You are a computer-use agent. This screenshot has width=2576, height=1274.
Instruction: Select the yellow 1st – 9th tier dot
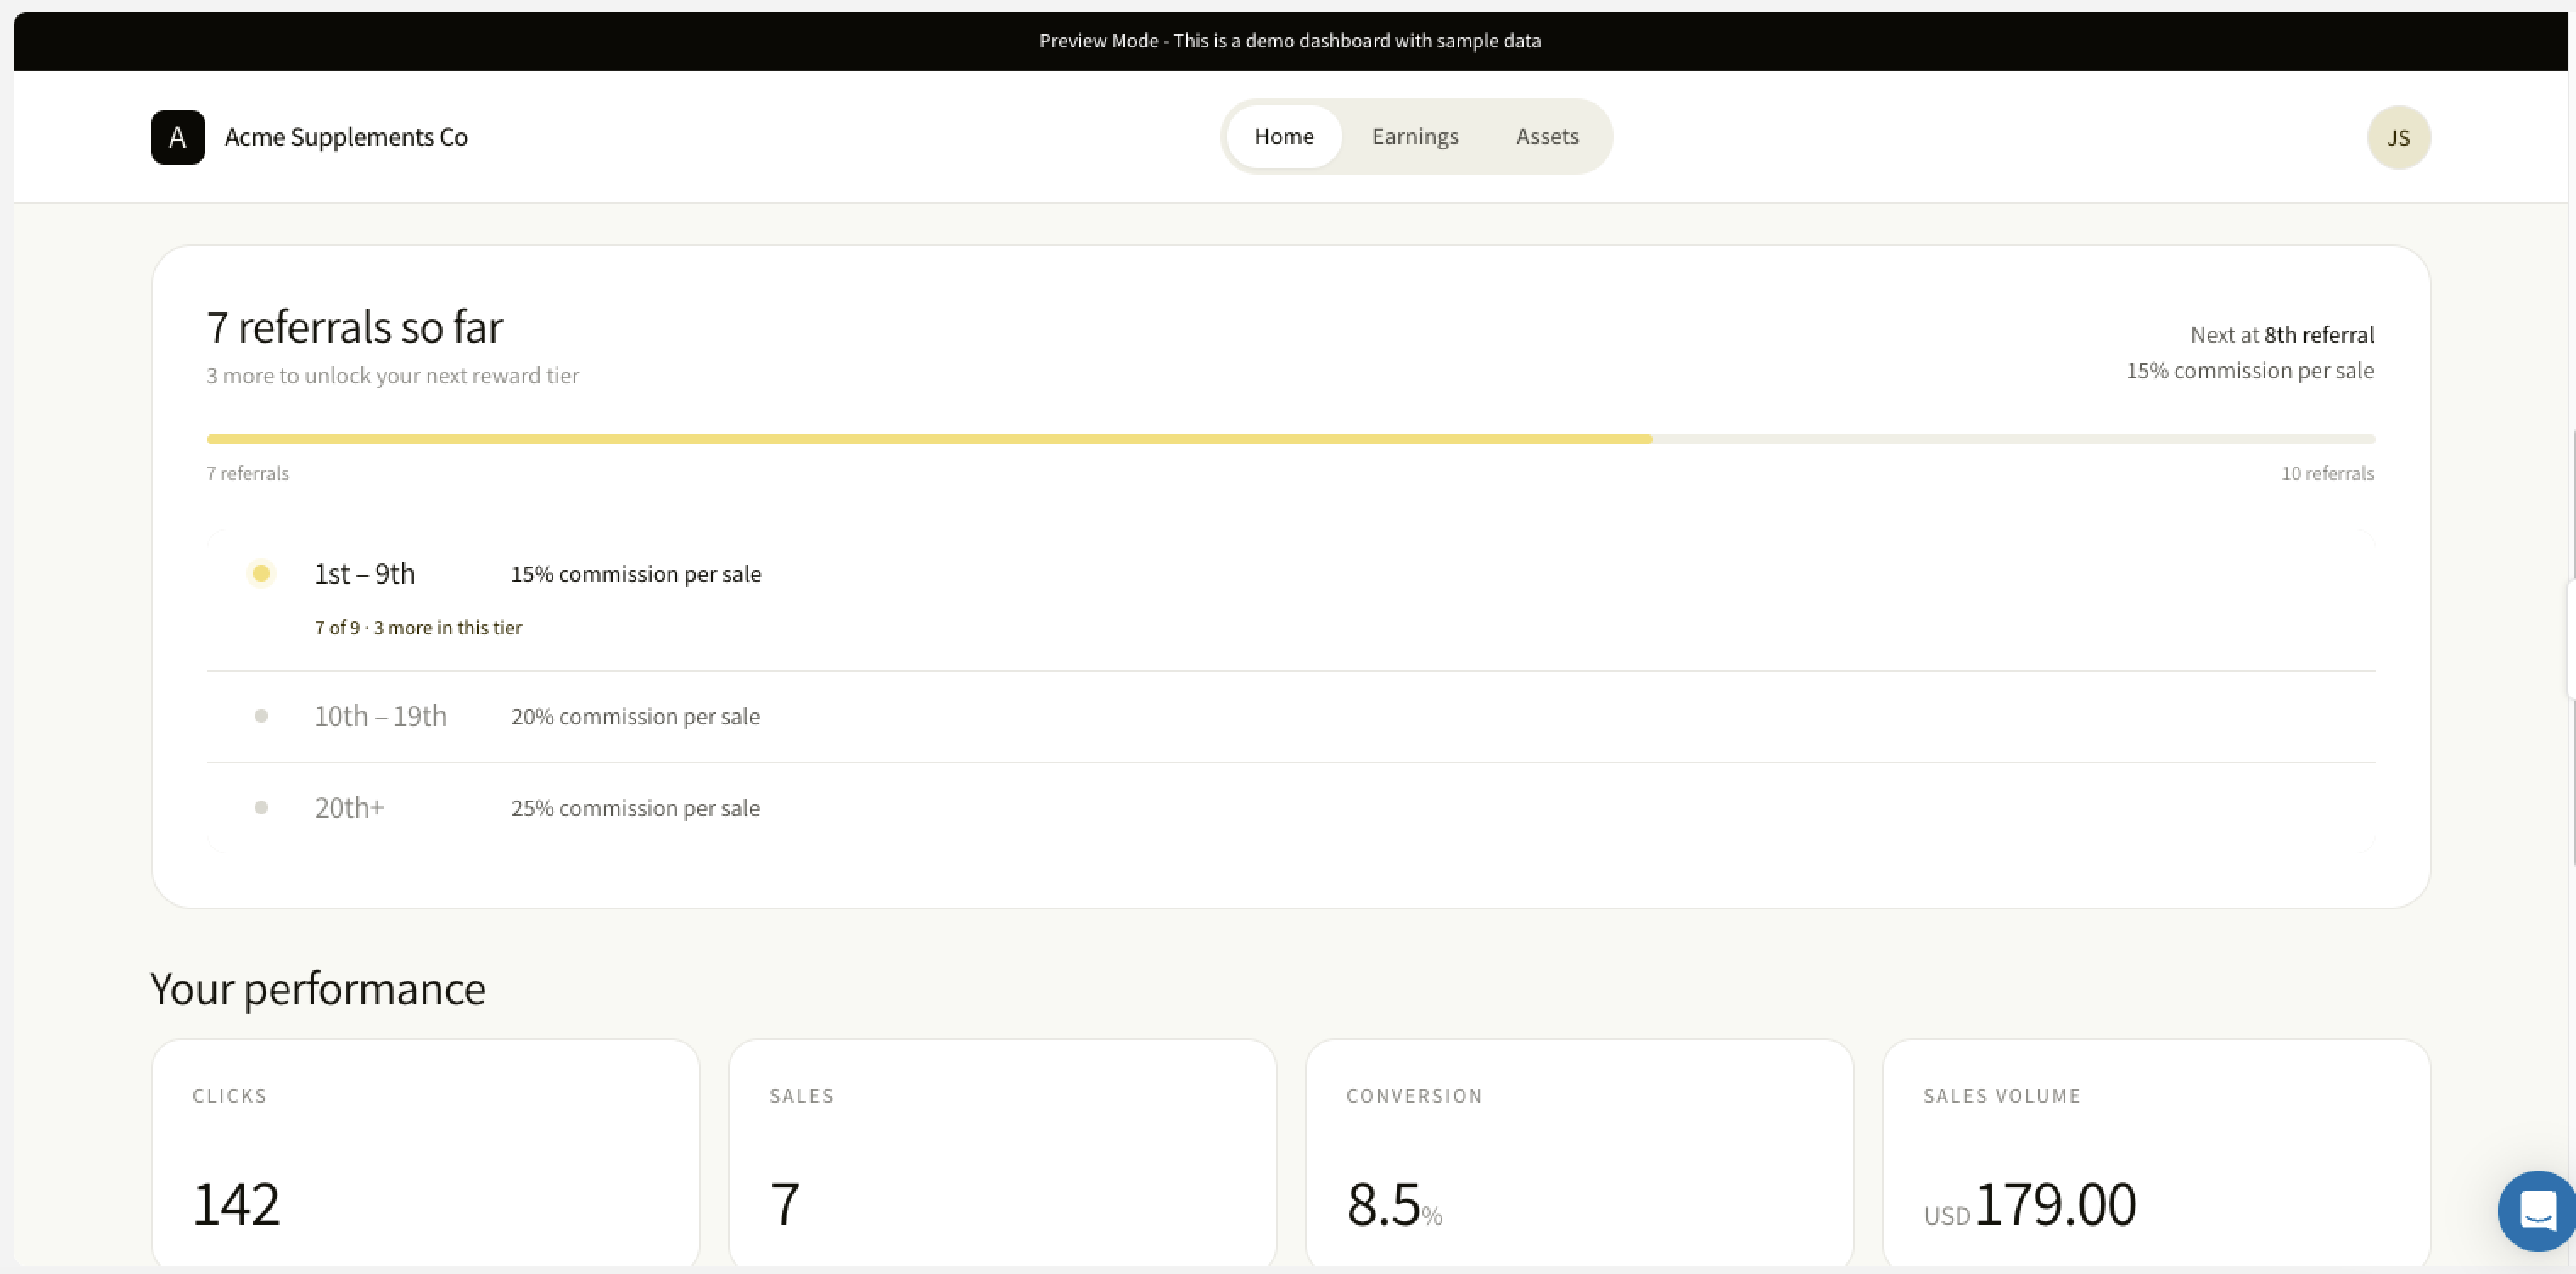click(261, 573)
